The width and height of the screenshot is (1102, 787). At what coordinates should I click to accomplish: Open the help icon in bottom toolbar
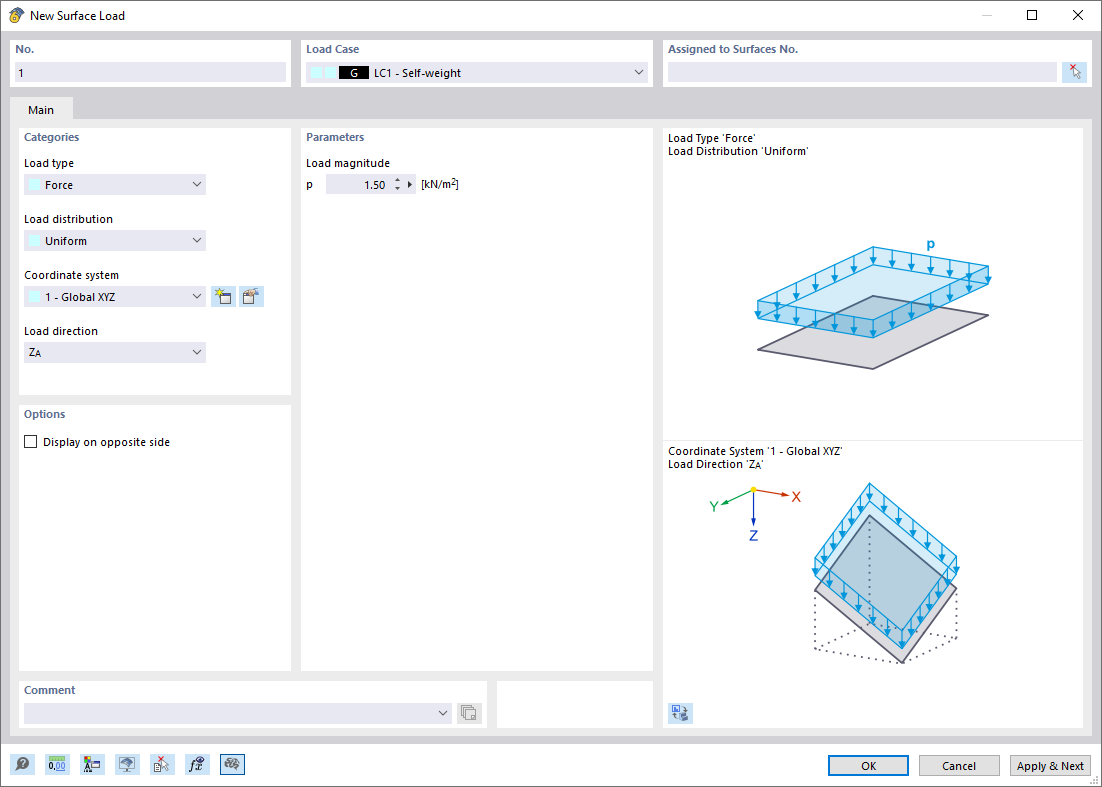[x=22, y=765]
